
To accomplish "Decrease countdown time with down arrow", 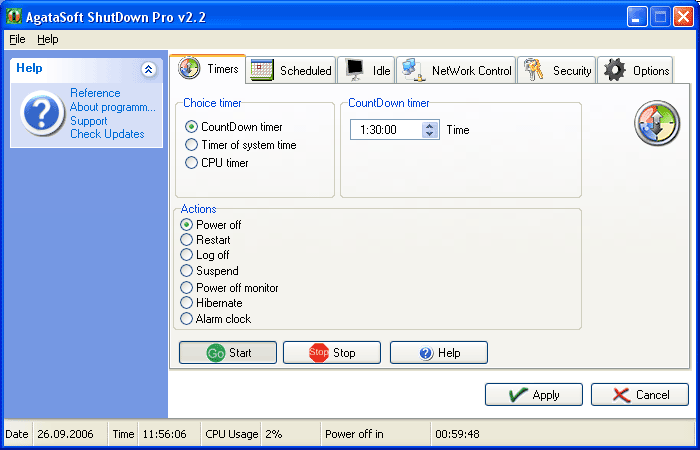I will (x=429, y=134).
